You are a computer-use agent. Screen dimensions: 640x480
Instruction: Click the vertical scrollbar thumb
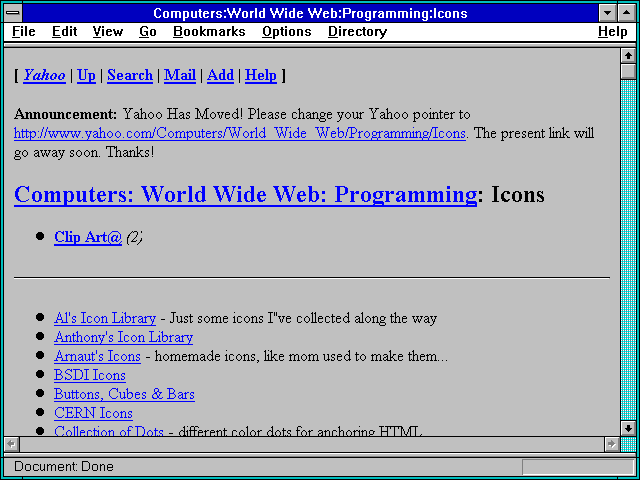click(x=628, y=72)
